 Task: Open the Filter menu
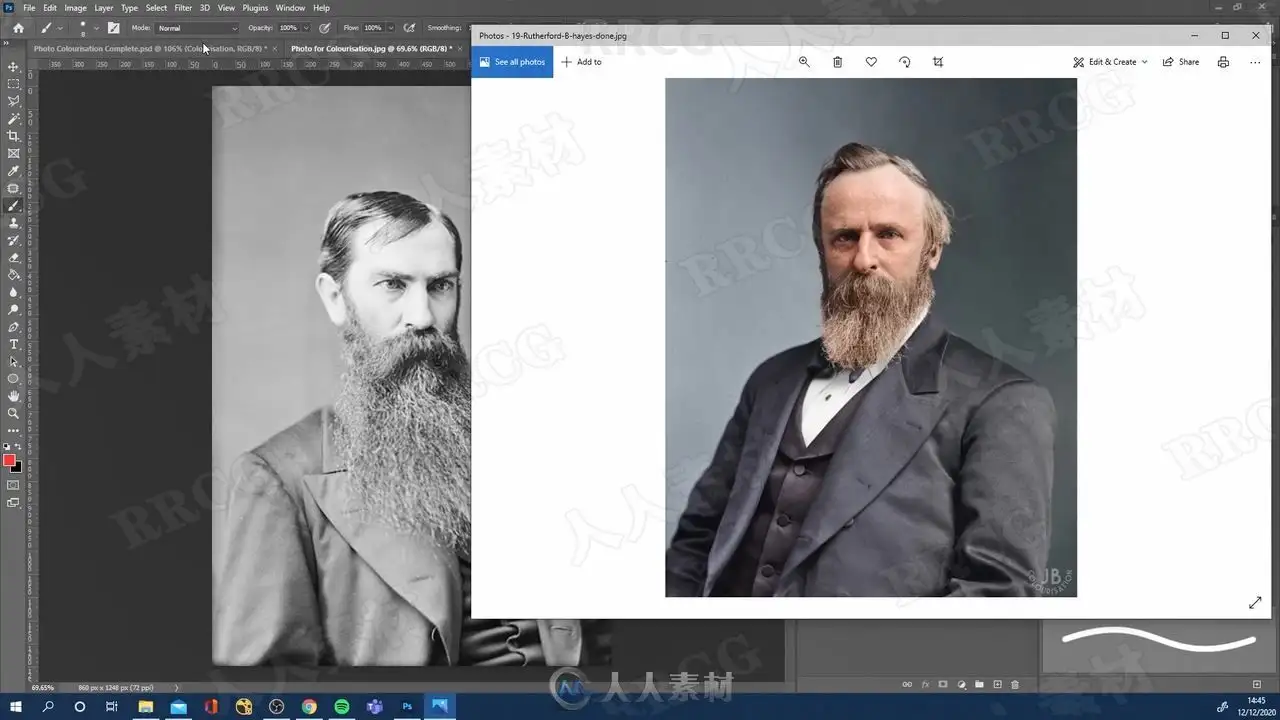click(x=183, y=8)
